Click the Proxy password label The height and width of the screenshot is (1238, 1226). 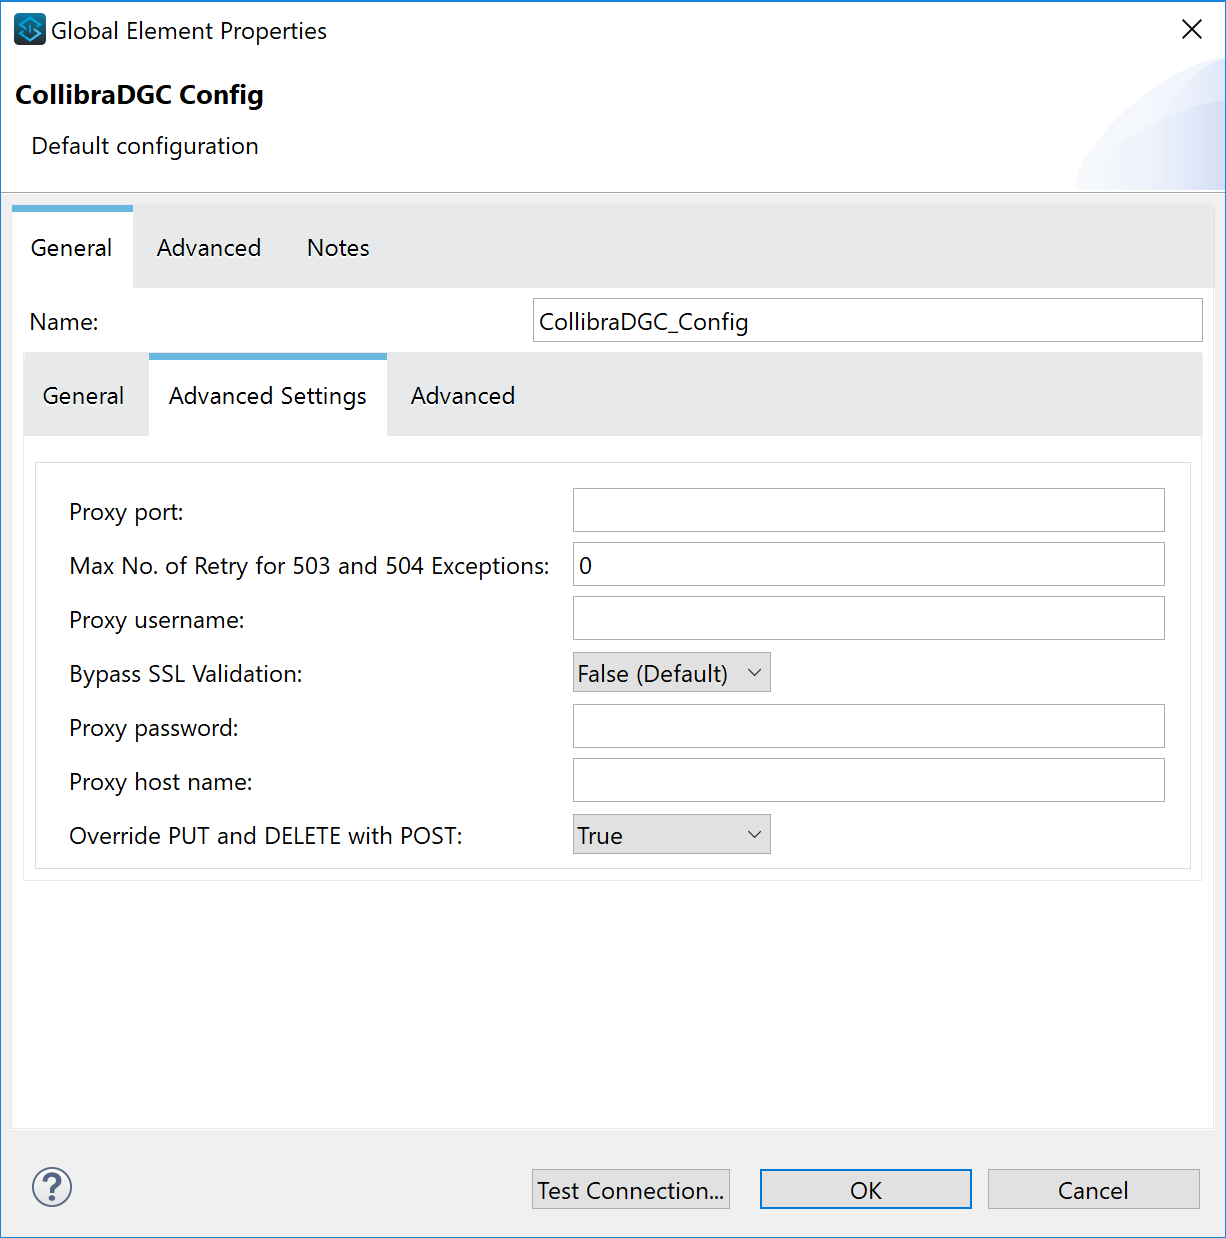pos(154,728)
